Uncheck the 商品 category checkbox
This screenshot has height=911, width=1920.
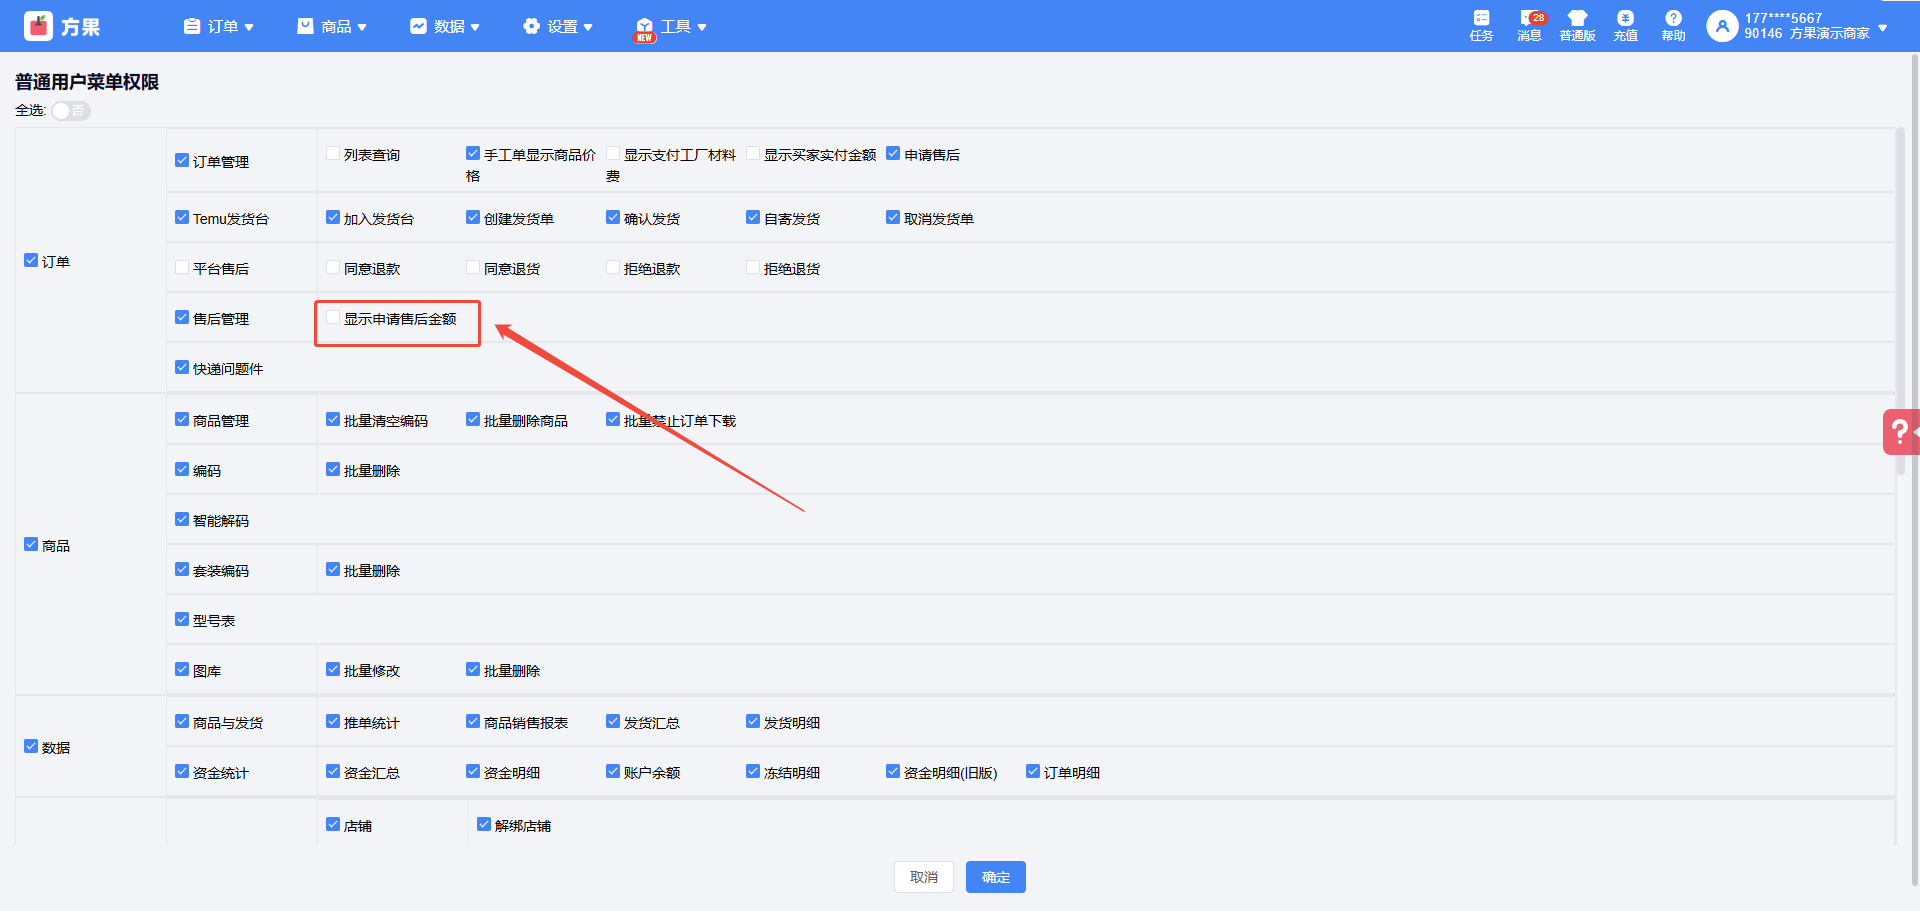tap(31, 545)
